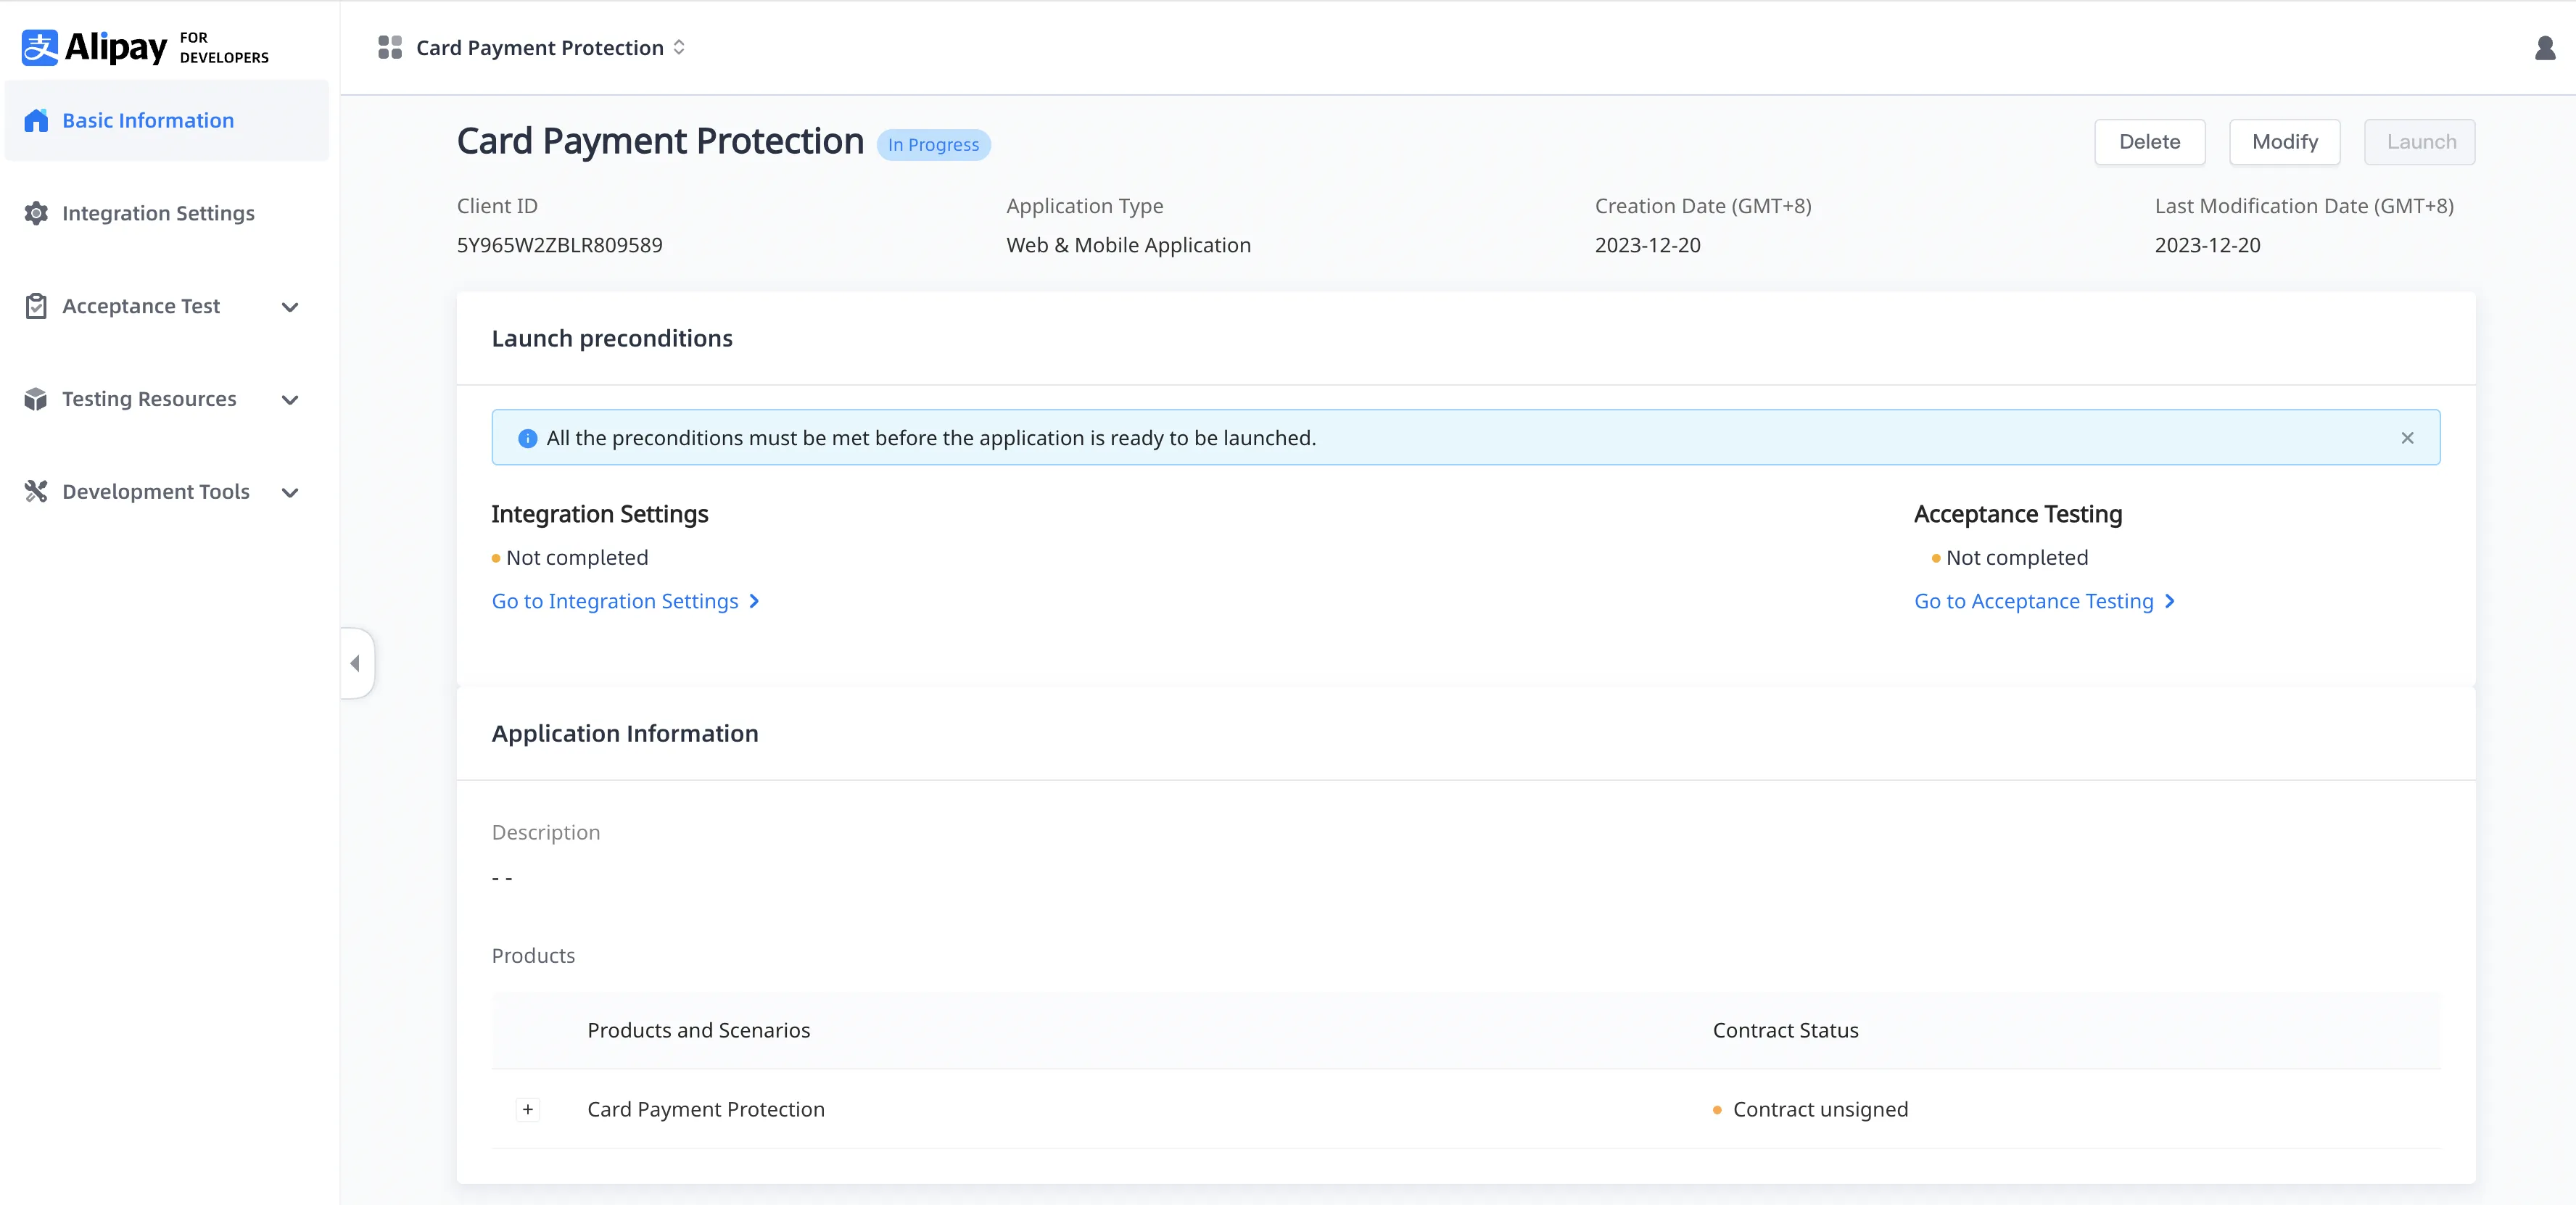Click the Modify button
2576x1205 pixels.
click(x=2284, y=142)
